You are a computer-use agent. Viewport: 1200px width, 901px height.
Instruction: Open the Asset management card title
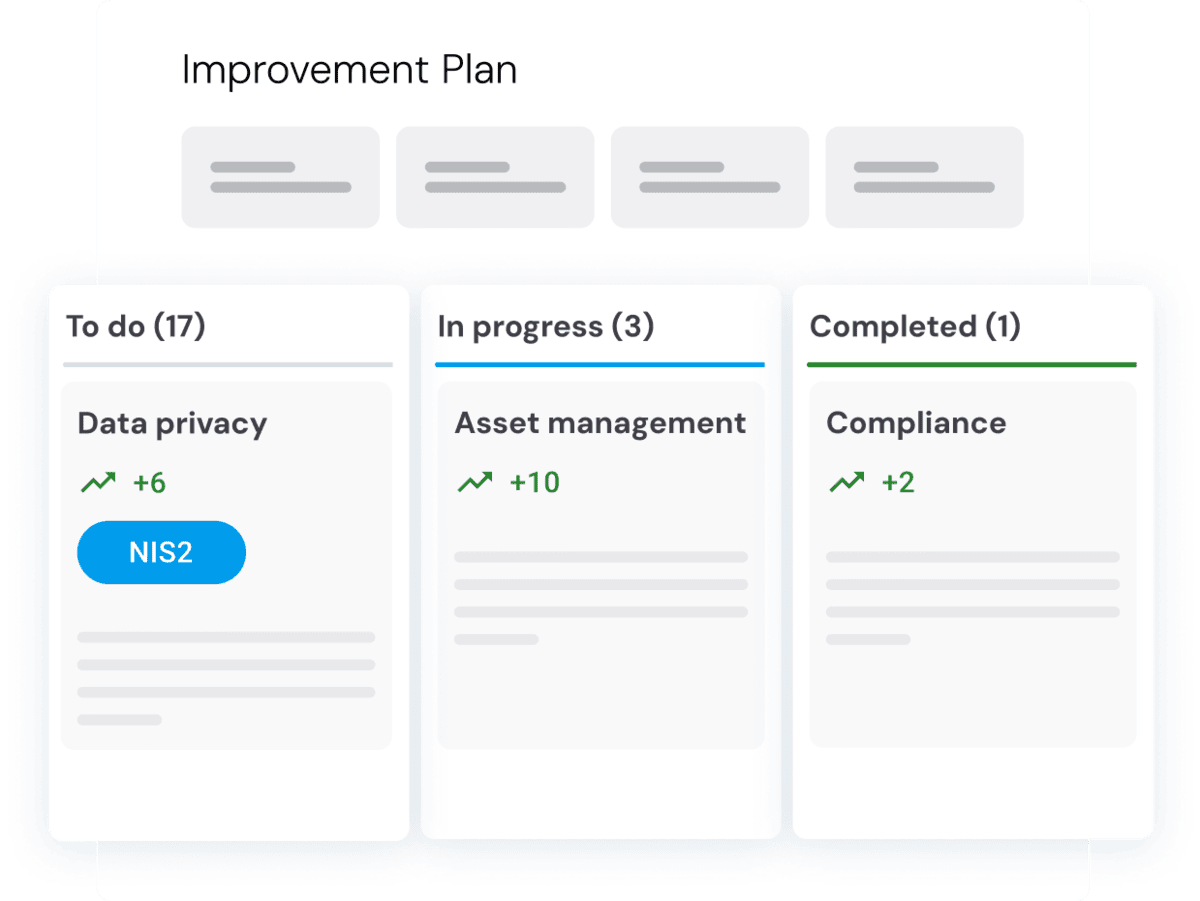click(600, 423)
